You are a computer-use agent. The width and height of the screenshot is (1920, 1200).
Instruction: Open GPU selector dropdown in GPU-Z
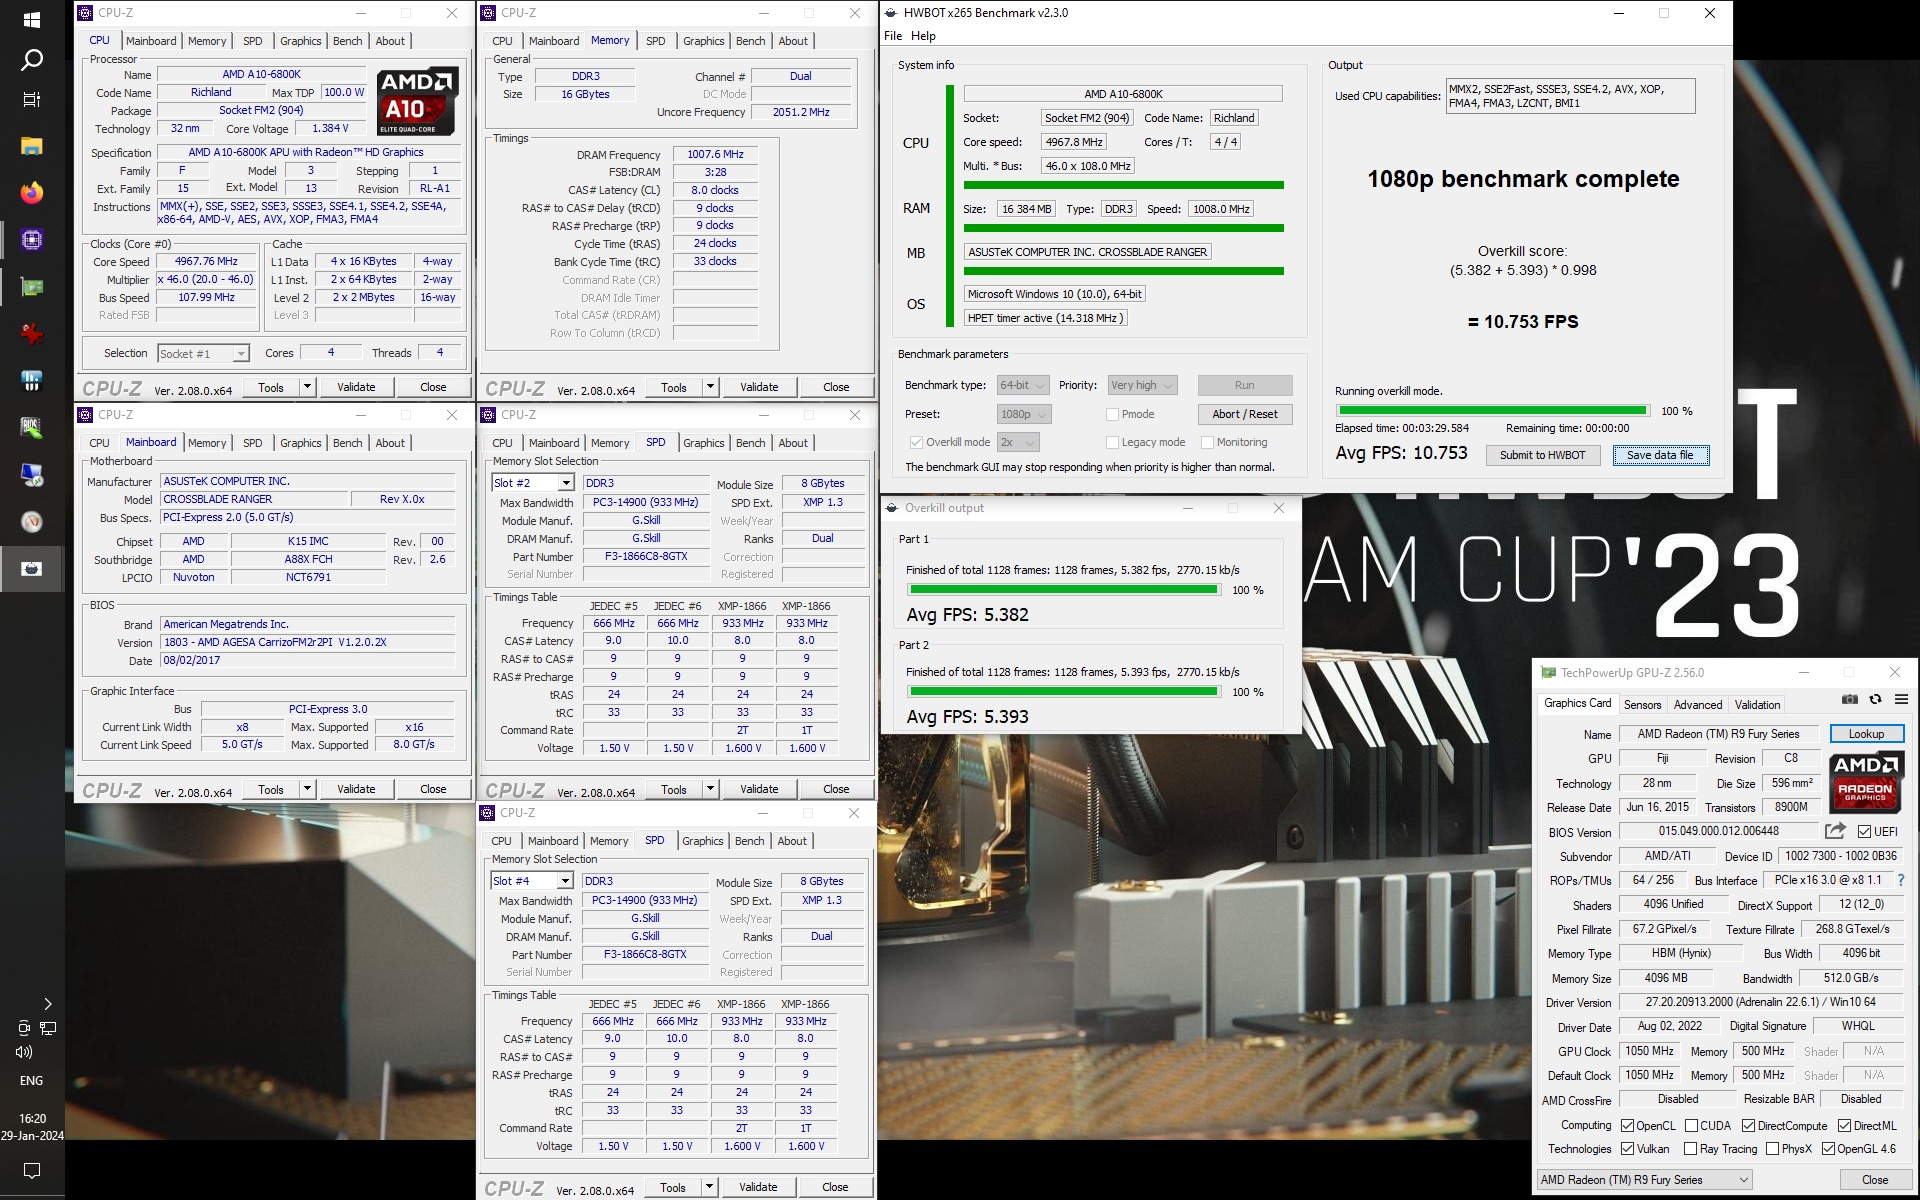tap(1645, 1180)
